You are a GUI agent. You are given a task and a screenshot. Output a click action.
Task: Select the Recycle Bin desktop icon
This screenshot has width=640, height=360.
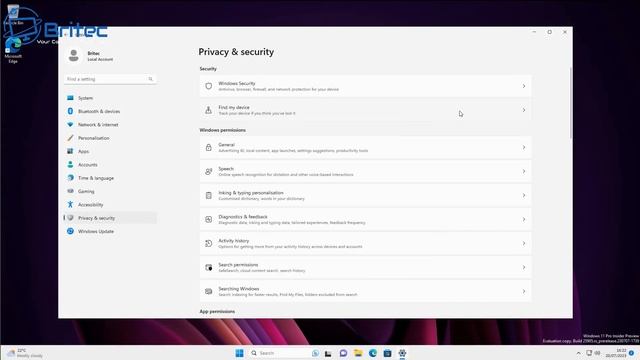tap(13, 15)
